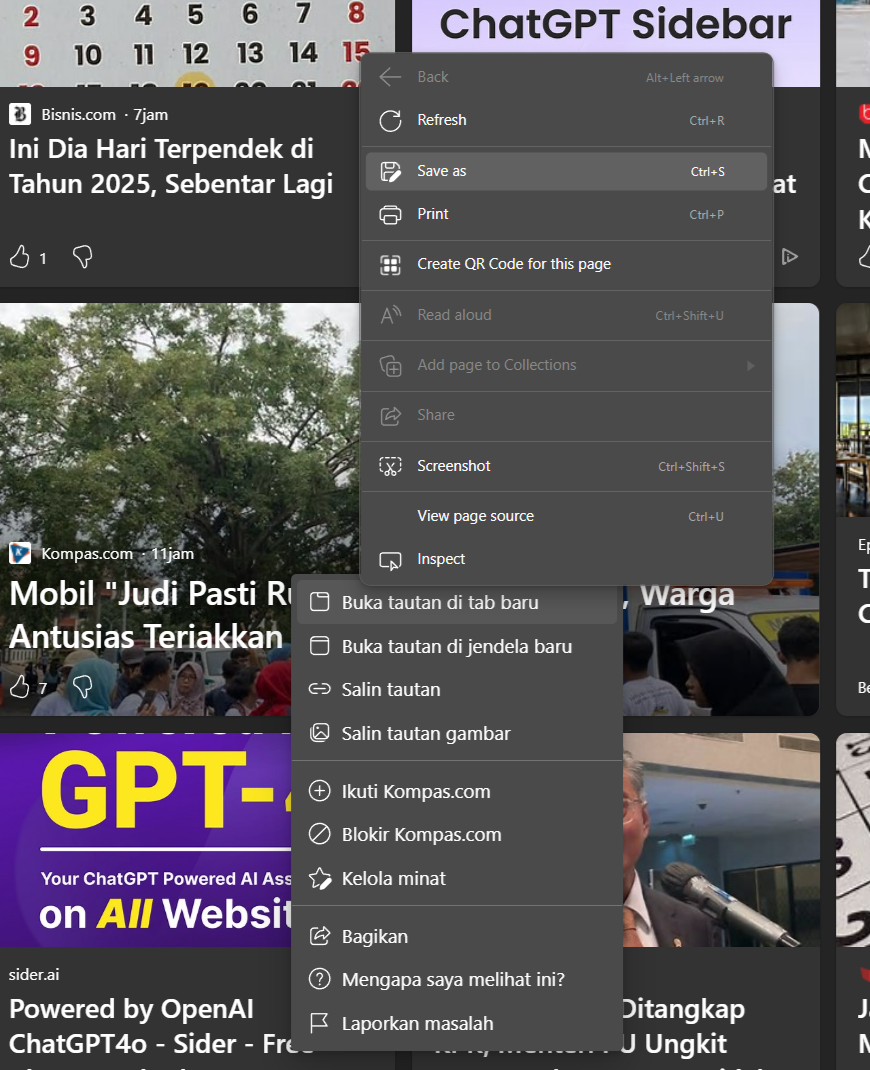This screenshot has width=870, height=1070.
Task: Click the QR code icon
Action: tap(390, 265)
